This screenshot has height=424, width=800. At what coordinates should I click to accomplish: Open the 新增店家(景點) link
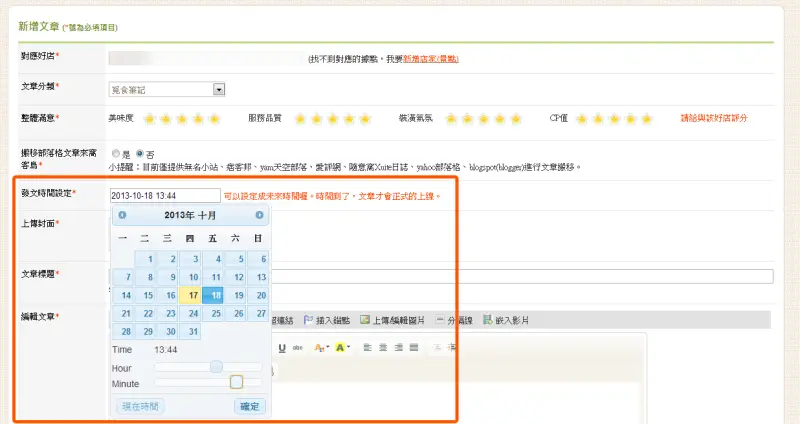click(x=431, y=59)
